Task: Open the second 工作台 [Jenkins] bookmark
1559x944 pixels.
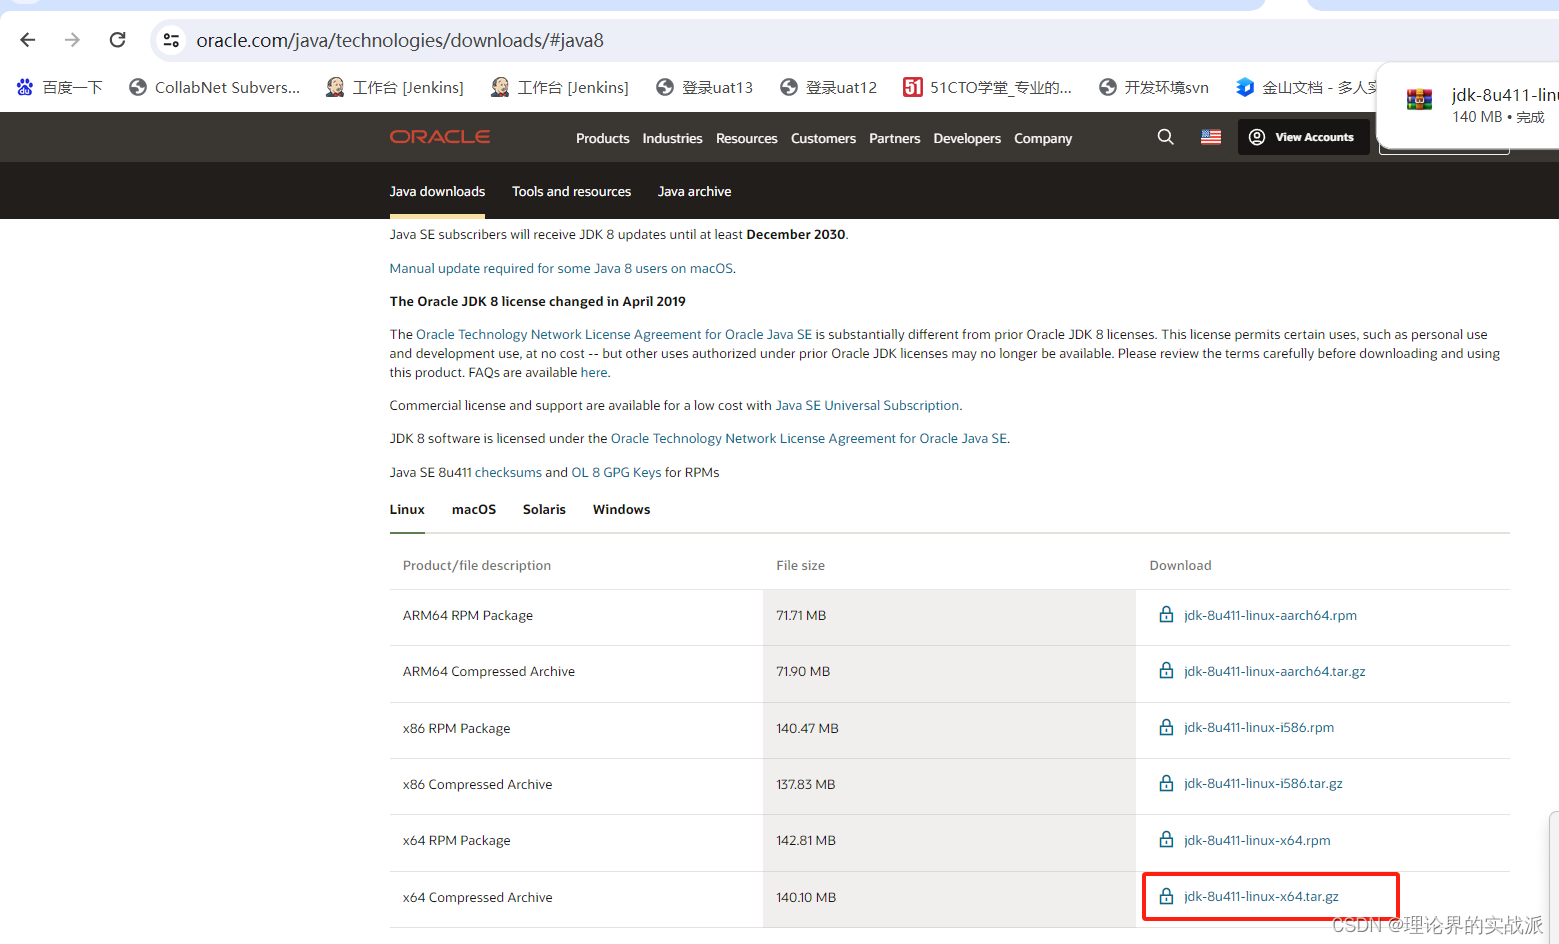Action: coord(560,87)
